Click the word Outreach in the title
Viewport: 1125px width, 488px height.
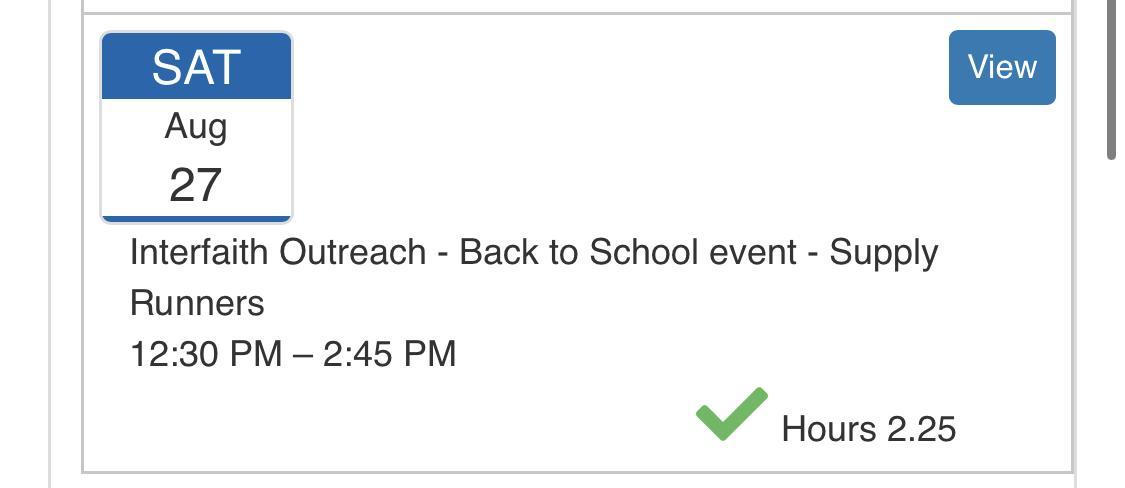pyautogui.click(x=352, y=252)
